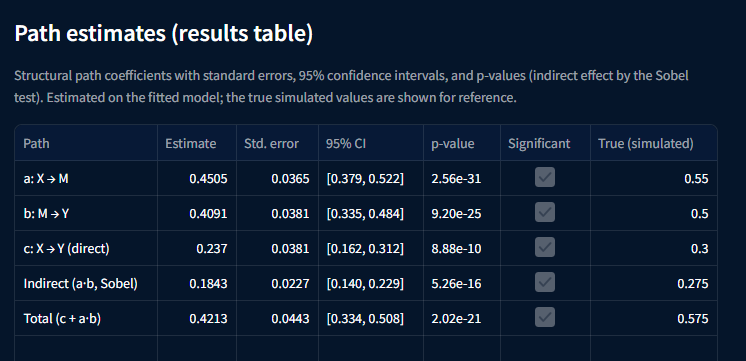Toggle Significant checkbox for Indirect (a·b, Sobel)
Viewport: 746px width, 361px height.
point(545,283)
